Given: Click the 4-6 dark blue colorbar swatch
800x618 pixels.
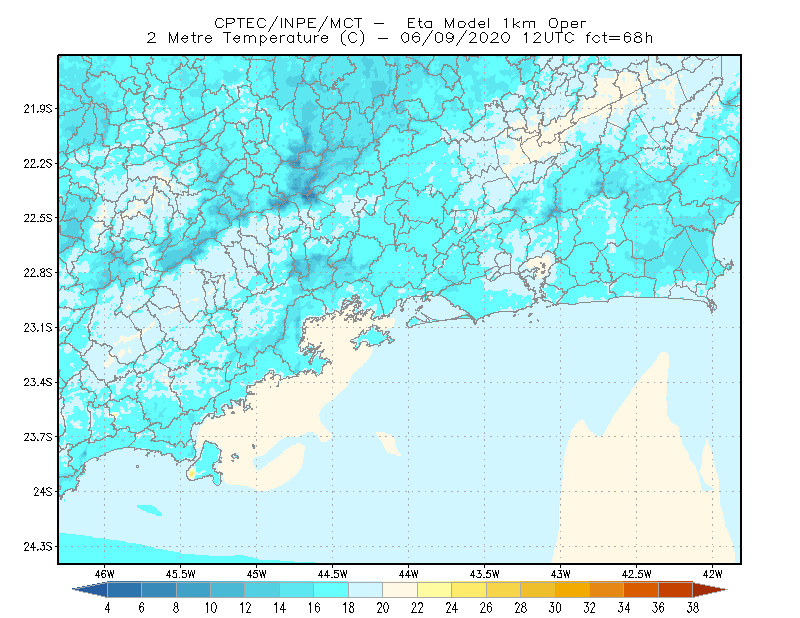Looking at the screenshot, I should (x=124, y=590).
